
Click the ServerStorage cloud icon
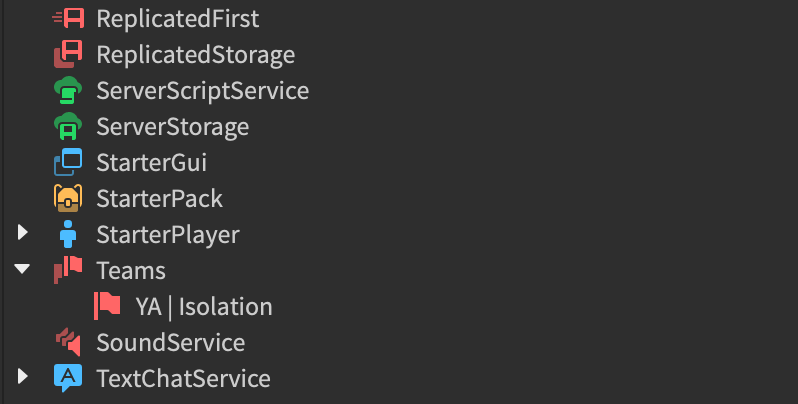[x=68, y=127]
